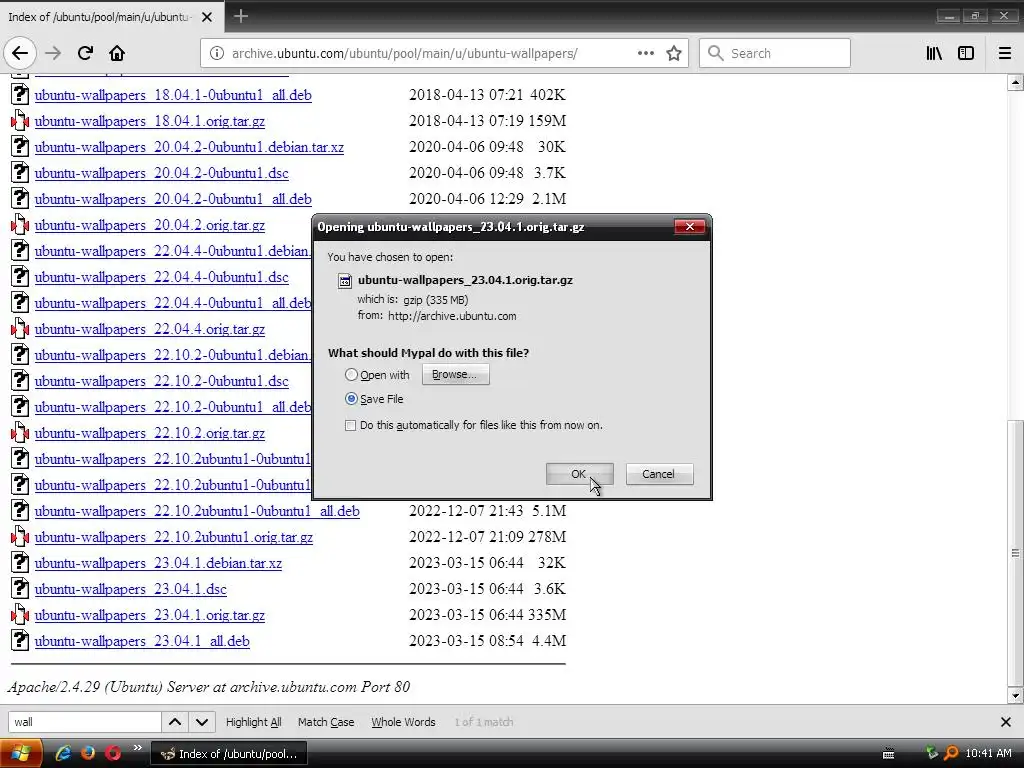Check Do this automatically for files
1024x768 pixels.
pyautogui.click(x=351, y=426)
